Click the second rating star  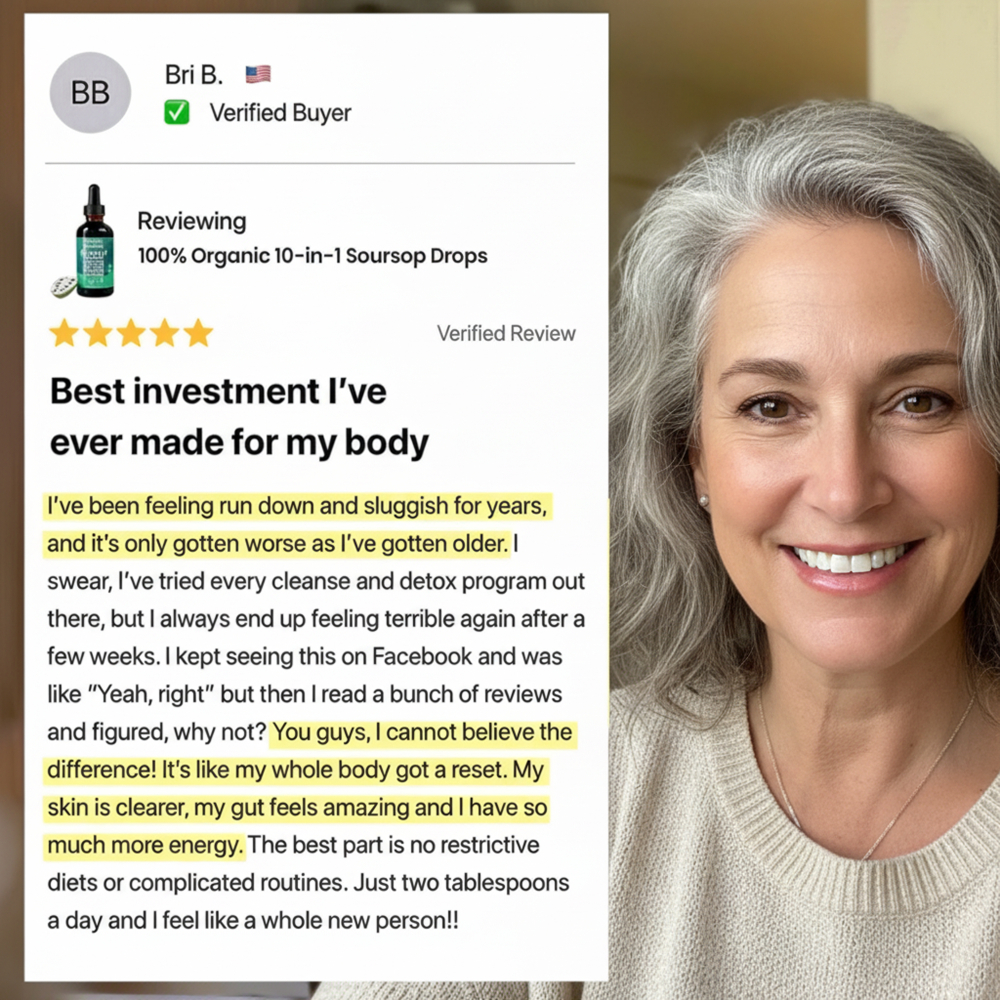[98, 333]
